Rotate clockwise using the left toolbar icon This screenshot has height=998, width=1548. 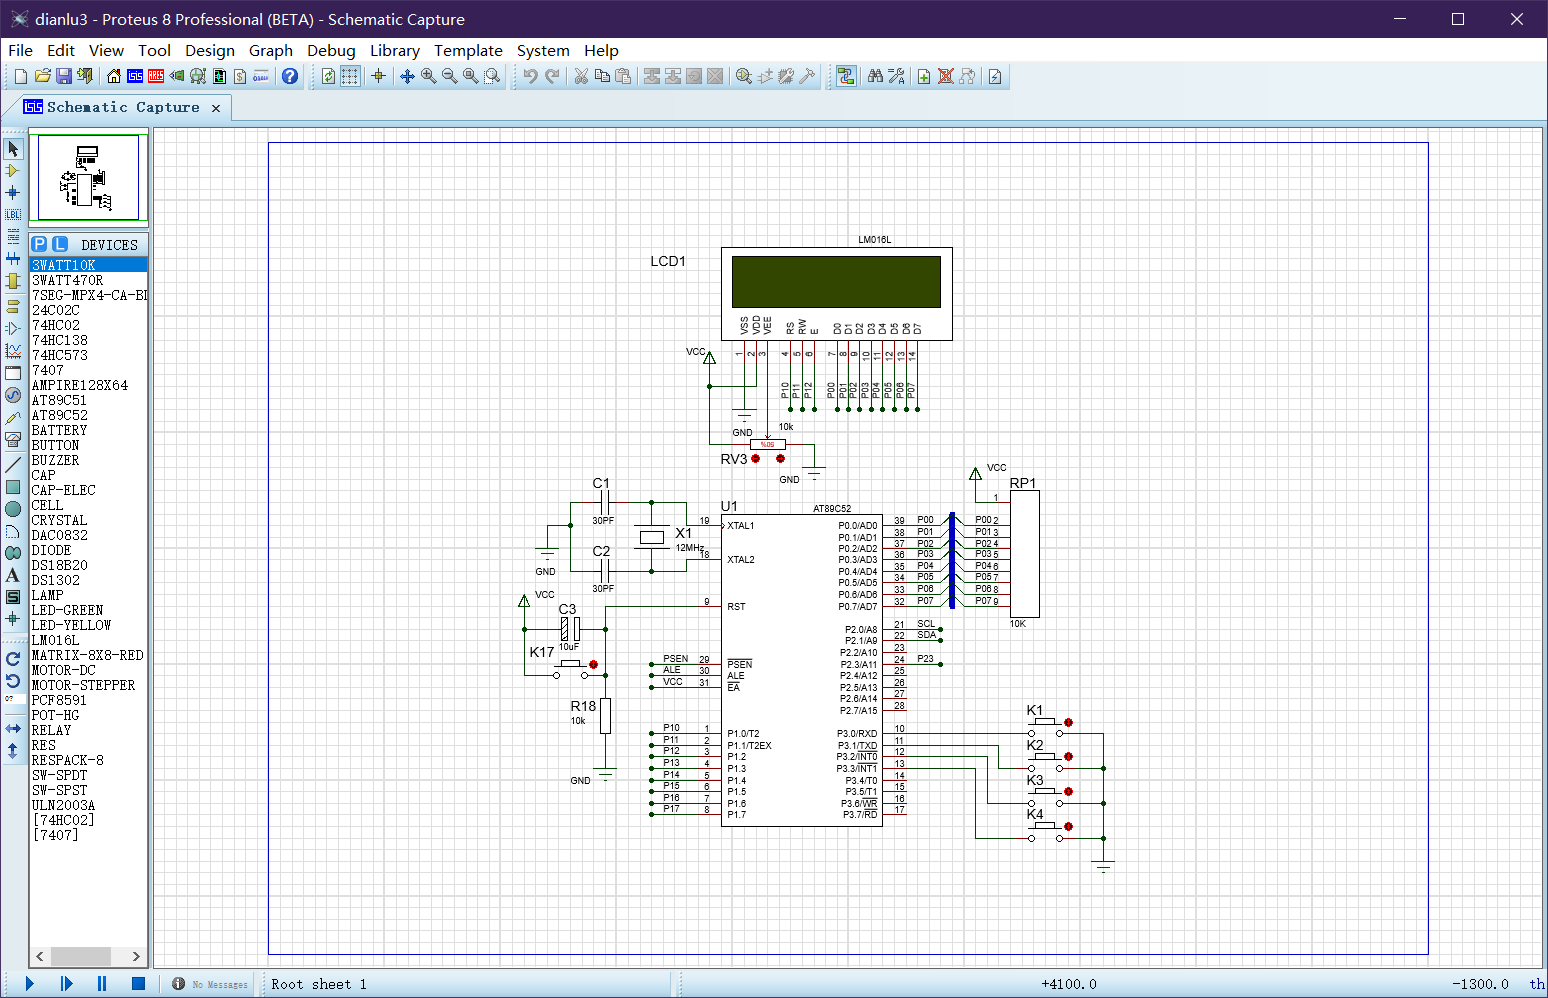click(13, 659)
